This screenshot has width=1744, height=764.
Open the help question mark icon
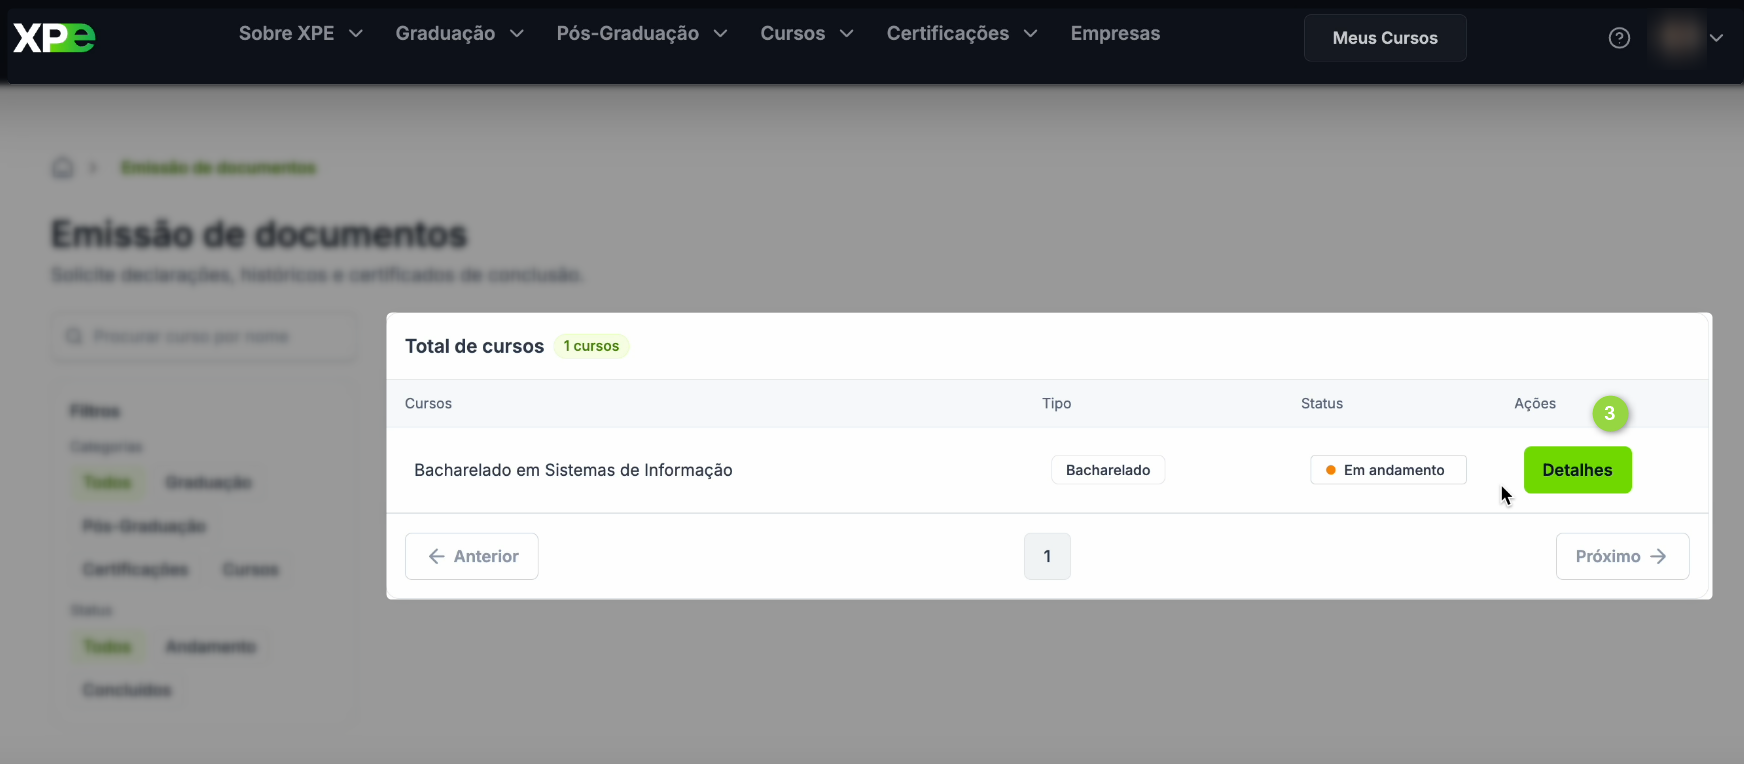1619,38
